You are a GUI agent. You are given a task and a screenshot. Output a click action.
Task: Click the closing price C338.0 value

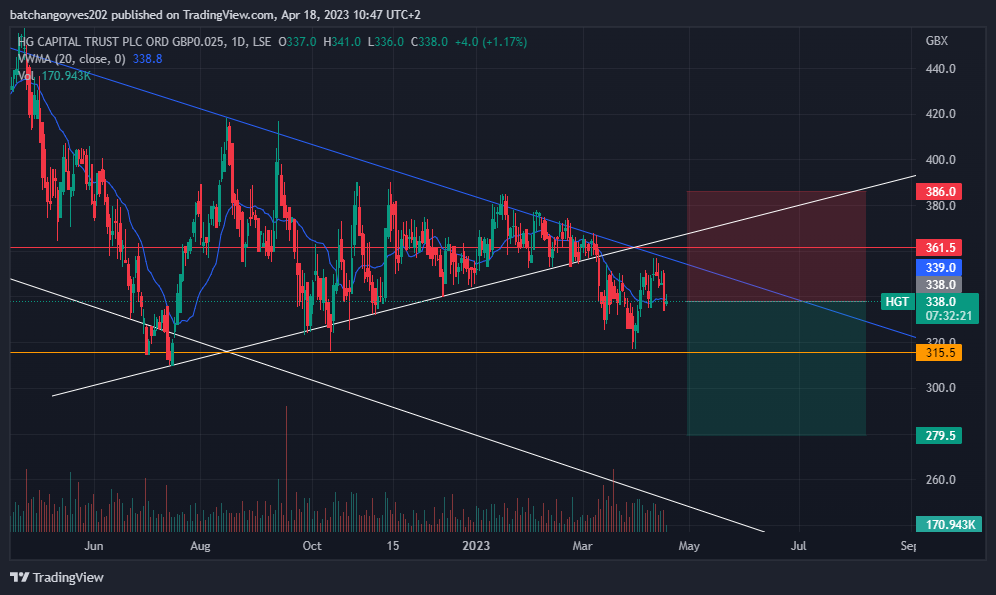(429, 42)
